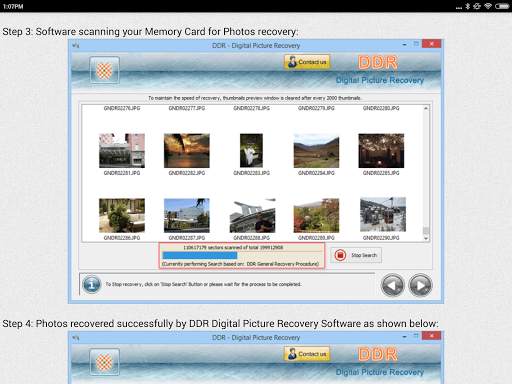This screenshot has height=384, width=512.
Task: Click the blue info circle icon
Action: tap(91, 285)
